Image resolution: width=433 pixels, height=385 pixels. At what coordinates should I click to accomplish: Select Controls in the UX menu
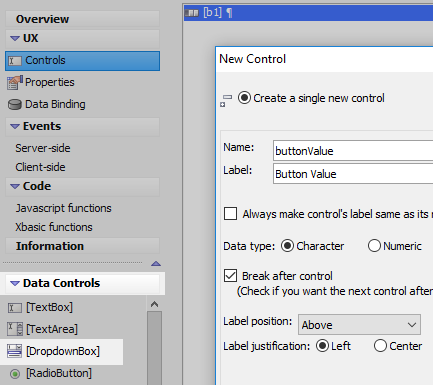pyautogui.click(x=82, y=61)
